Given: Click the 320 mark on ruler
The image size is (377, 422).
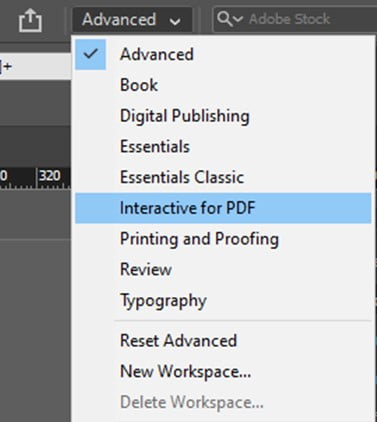Looking at the screenshot, I should (50, 176).
